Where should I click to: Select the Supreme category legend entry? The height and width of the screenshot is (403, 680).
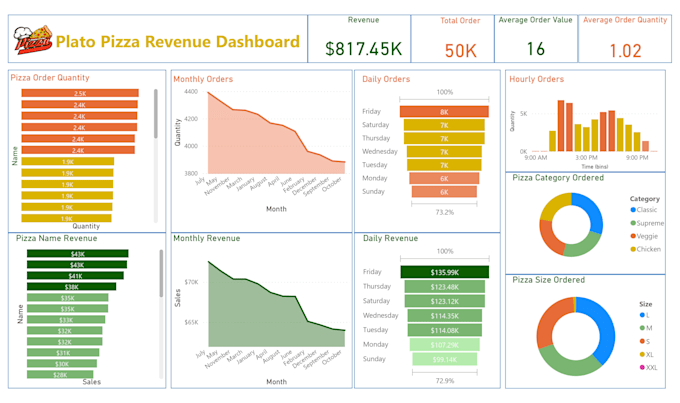tap(647, 223)
